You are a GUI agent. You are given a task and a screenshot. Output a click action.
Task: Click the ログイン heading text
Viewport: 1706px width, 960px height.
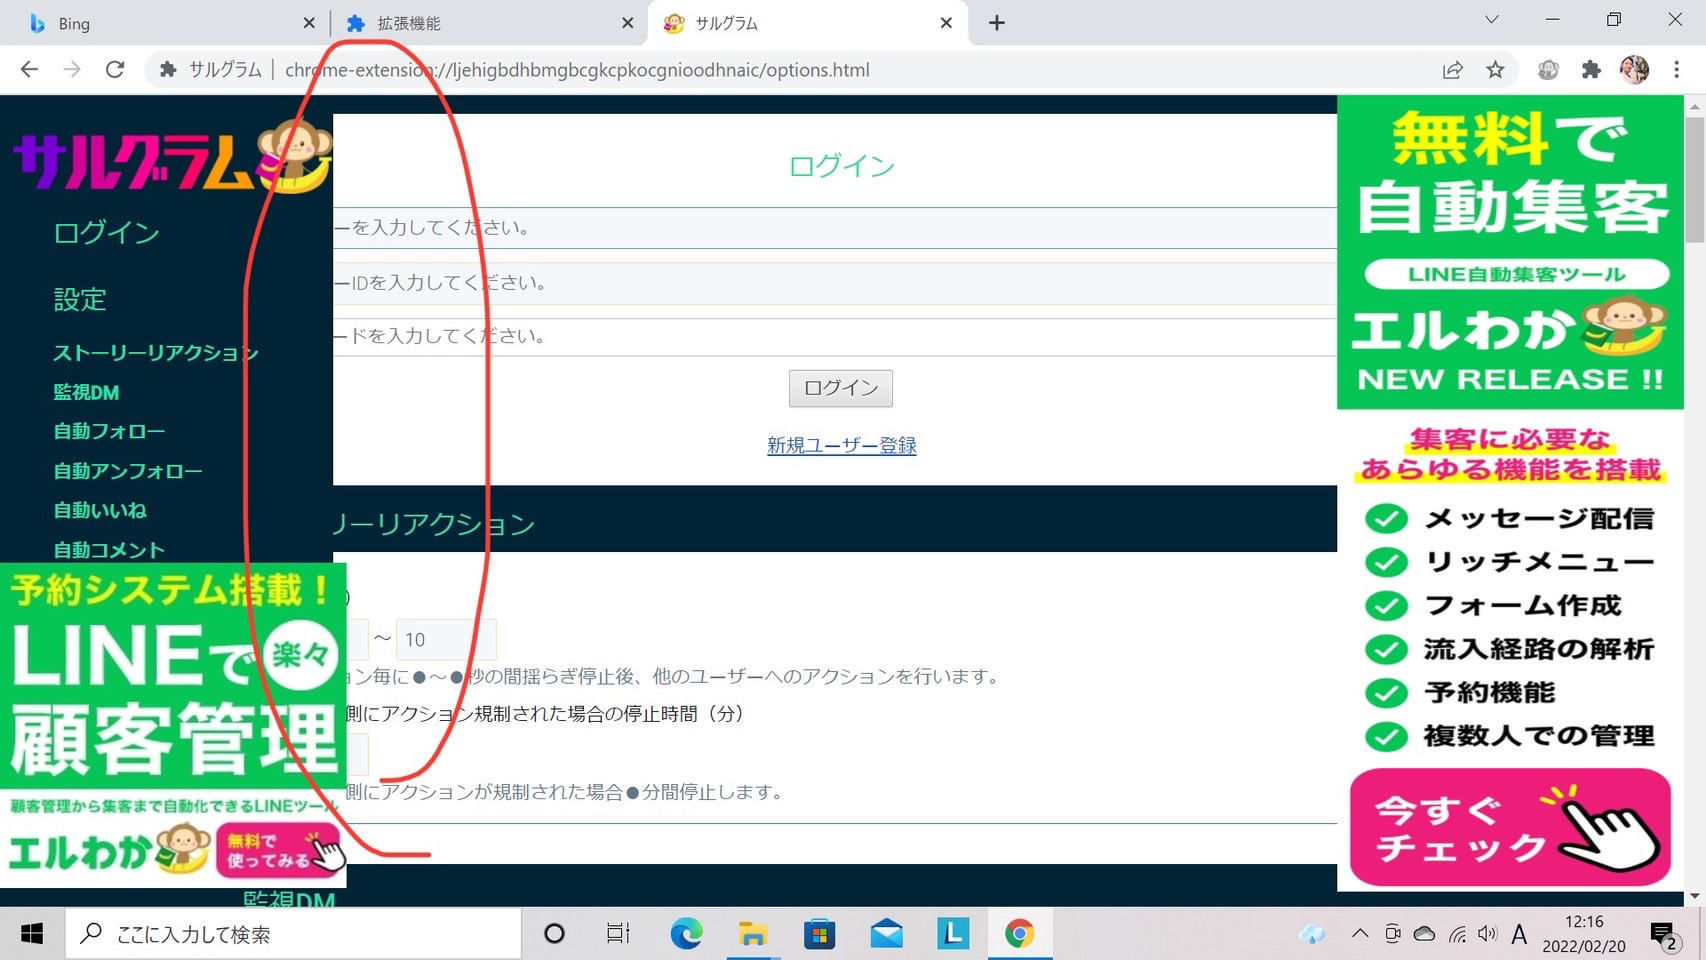[841, 166]
